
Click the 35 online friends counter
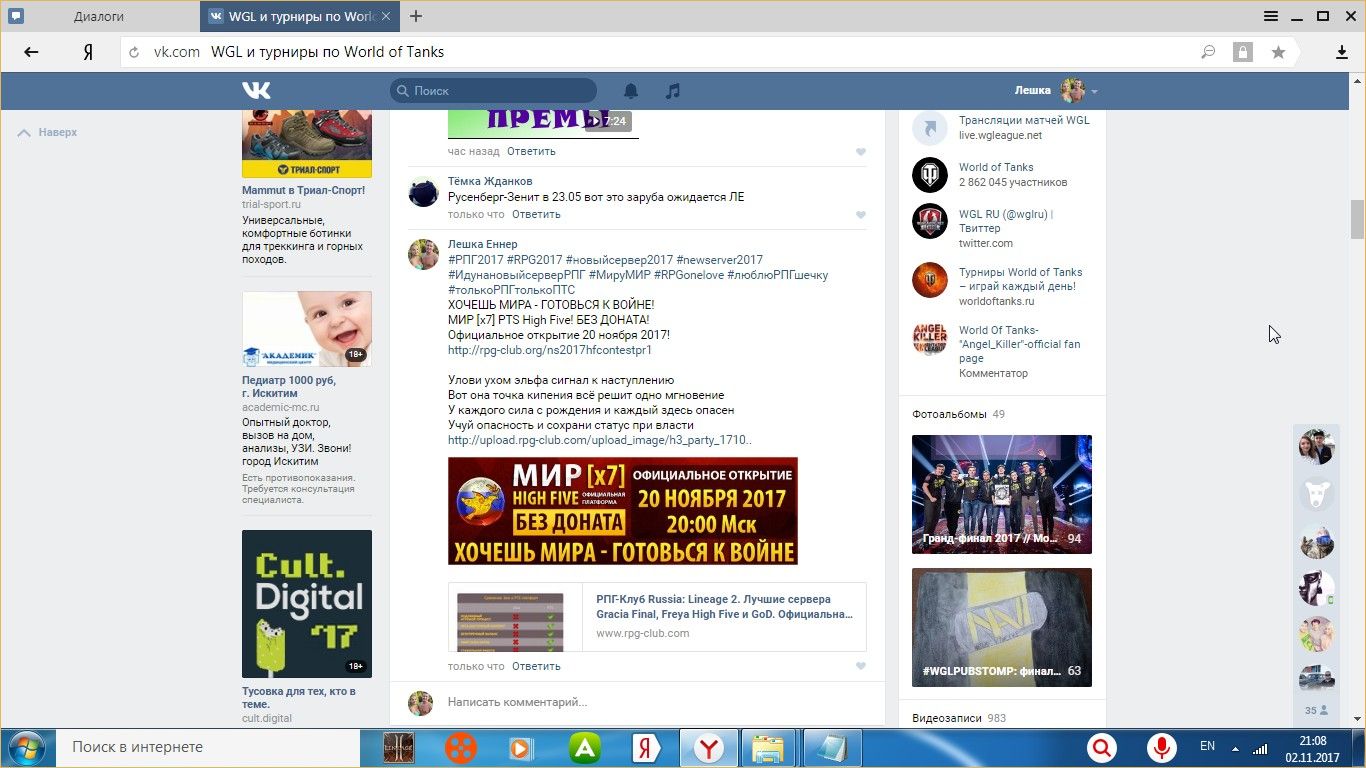coord(1316,710)
